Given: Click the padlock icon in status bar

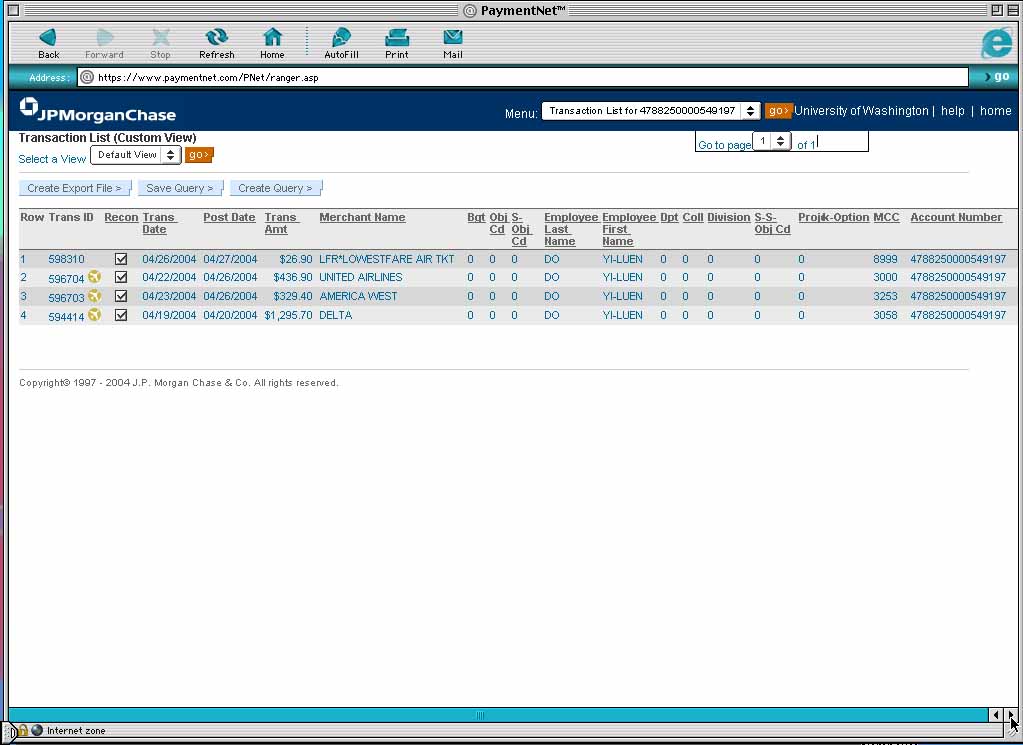Looking at the screenshot, I should coord(23,731).
